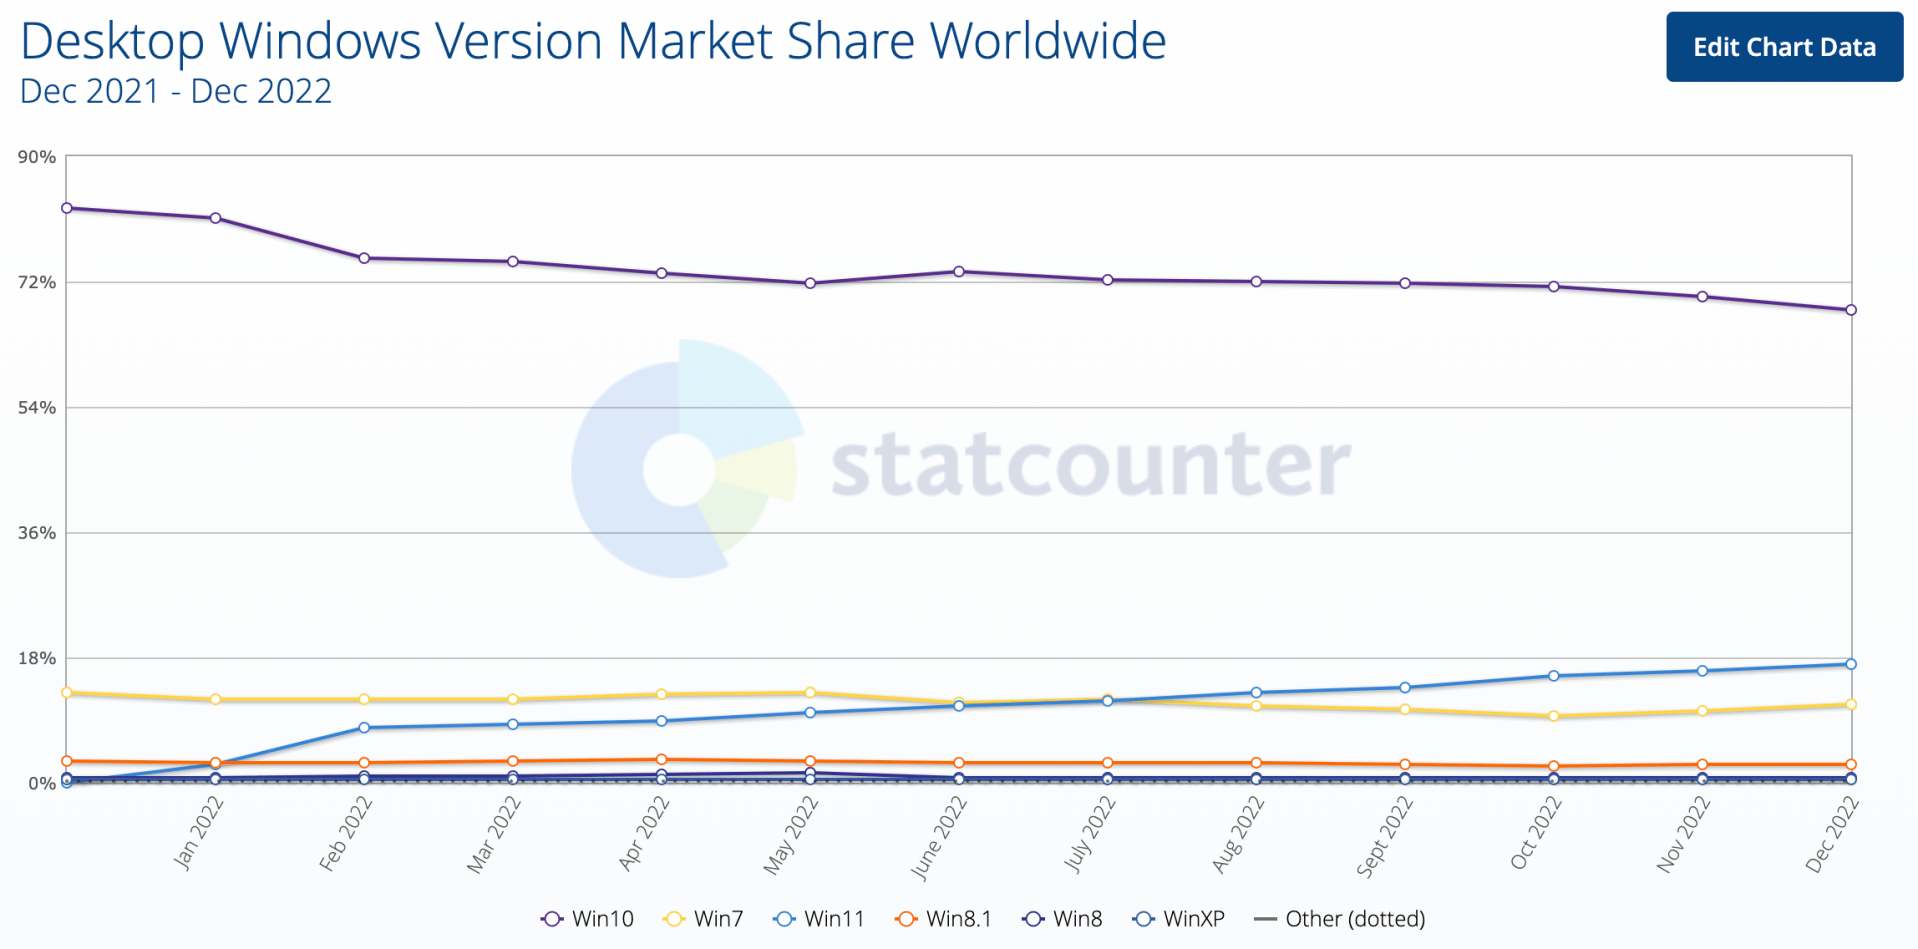Viewport: 1918px width, 949px height.
Task: Click the Win10 data point for Jan 2022
Action: [215, 218]
